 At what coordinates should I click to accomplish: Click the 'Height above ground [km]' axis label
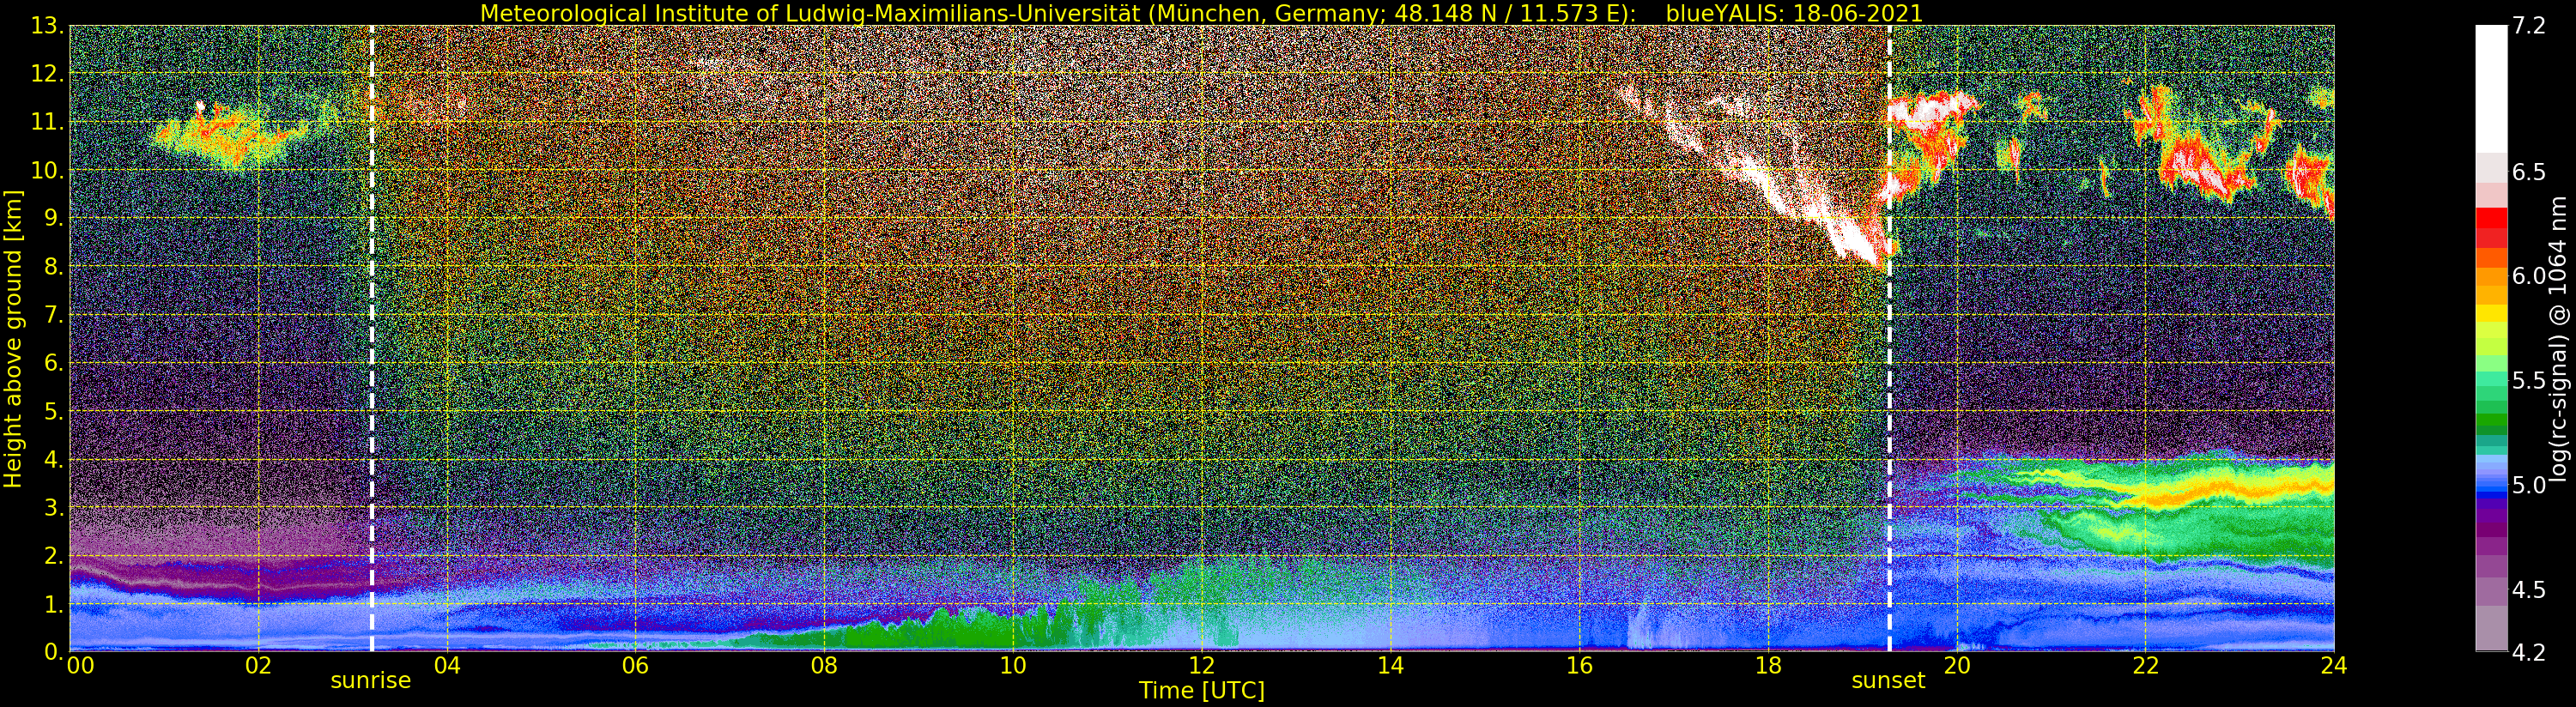(13, 338)
